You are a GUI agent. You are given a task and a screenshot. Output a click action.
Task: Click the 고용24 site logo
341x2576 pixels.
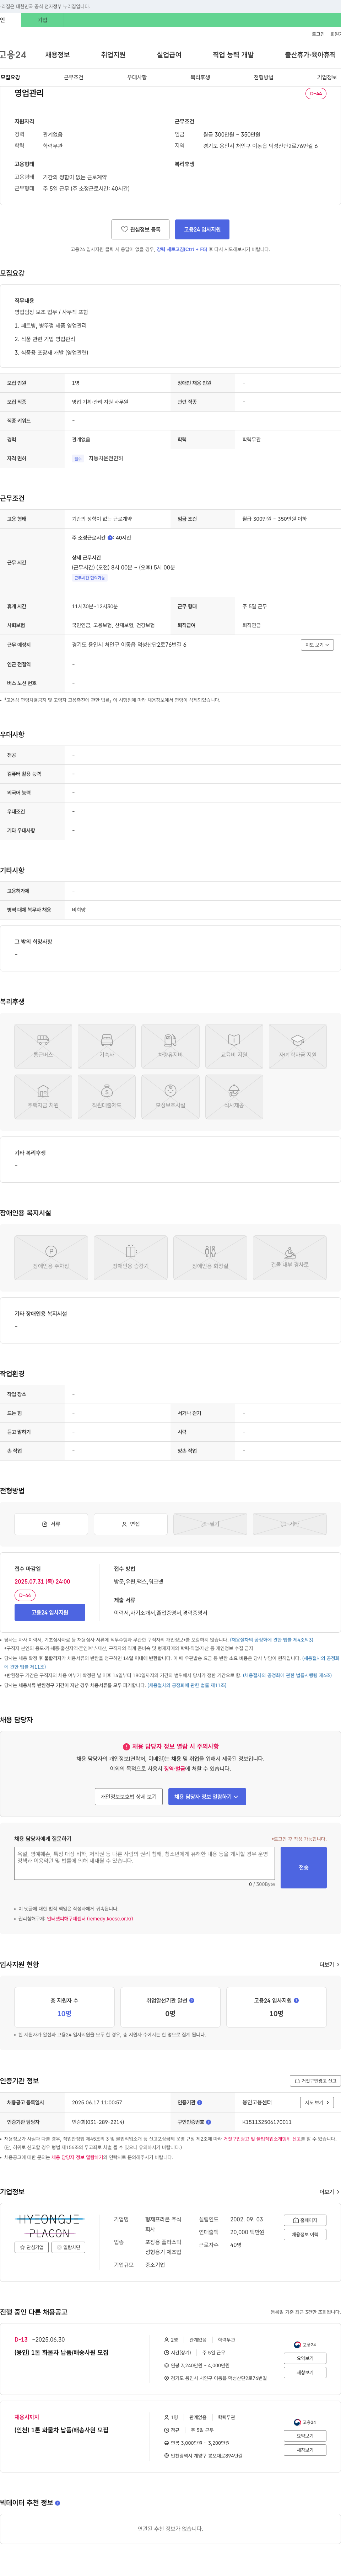13,55
